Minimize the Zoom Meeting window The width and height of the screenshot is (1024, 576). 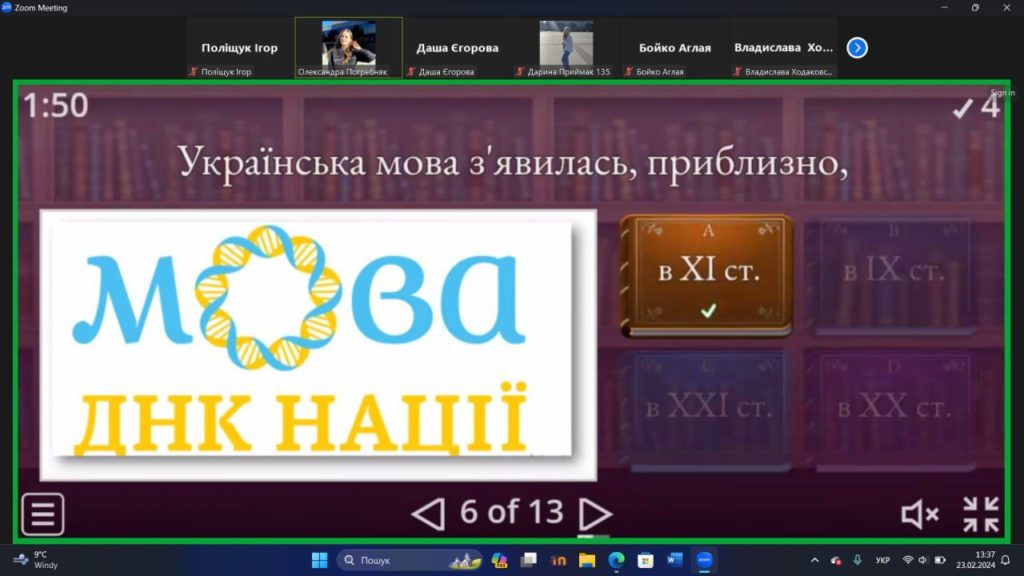click(944, 7)
